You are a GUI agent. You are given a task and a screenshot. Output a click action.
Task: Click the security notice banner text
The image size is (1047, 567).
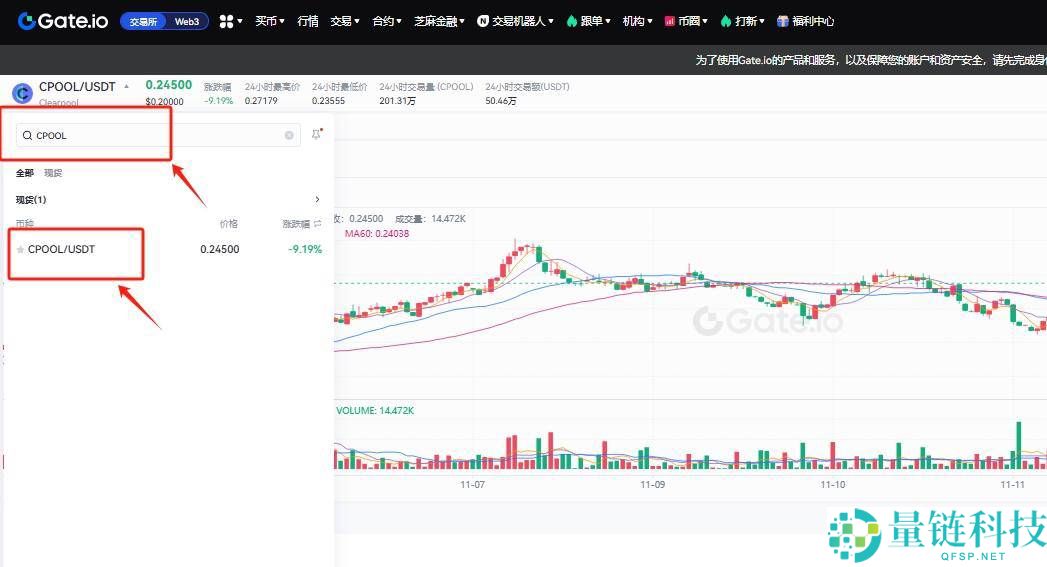tap(871, 60)
